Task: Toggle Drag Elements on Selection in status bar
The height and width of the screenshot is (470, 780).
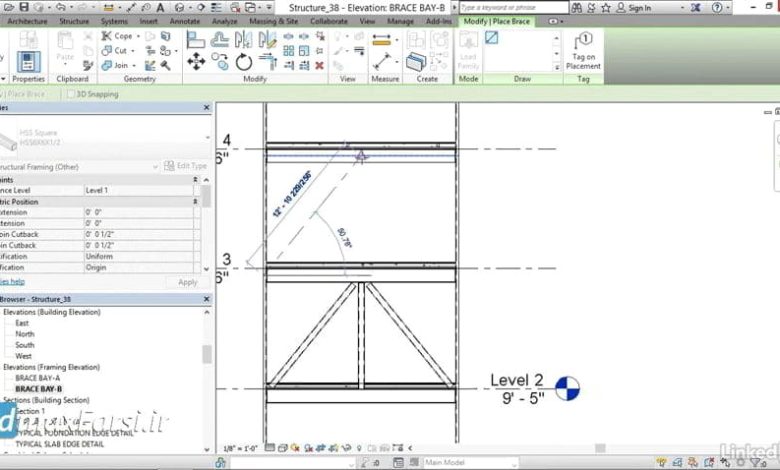Action: click(x=725, y=463)
